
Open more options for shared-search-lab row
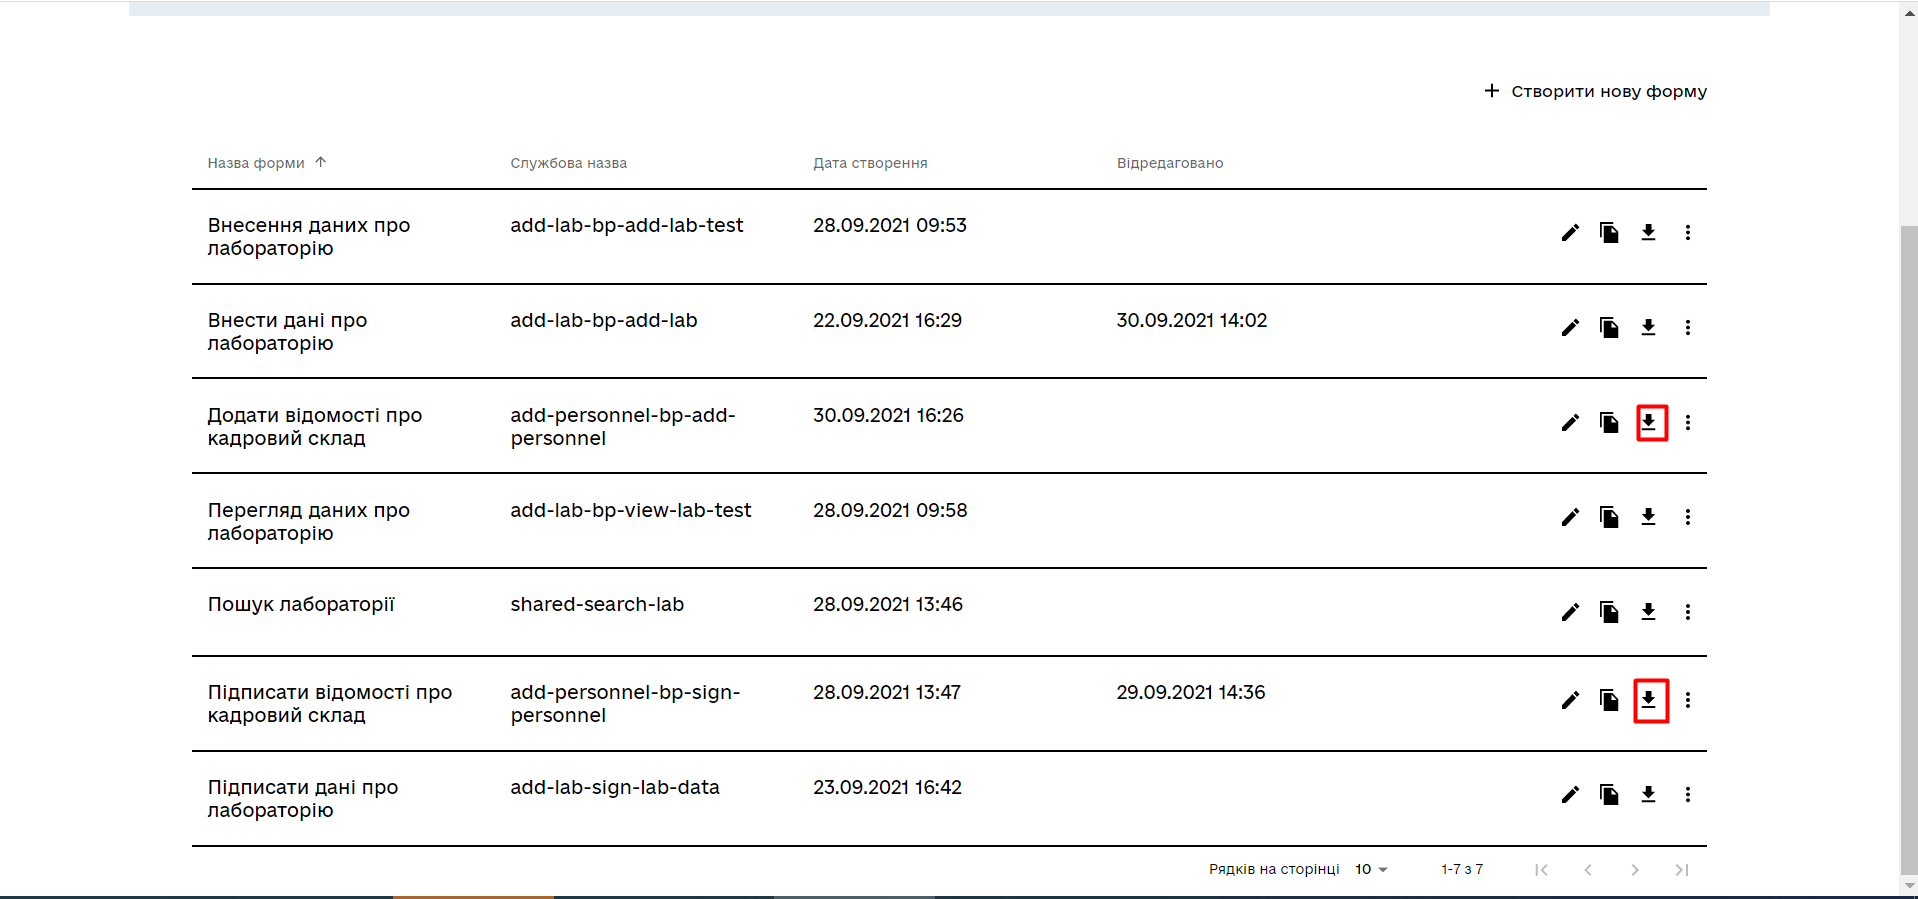(1688, 612)
